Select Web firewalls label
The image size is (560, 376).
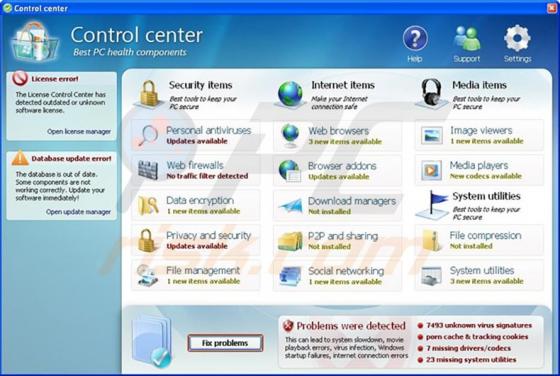pos(195,165)
